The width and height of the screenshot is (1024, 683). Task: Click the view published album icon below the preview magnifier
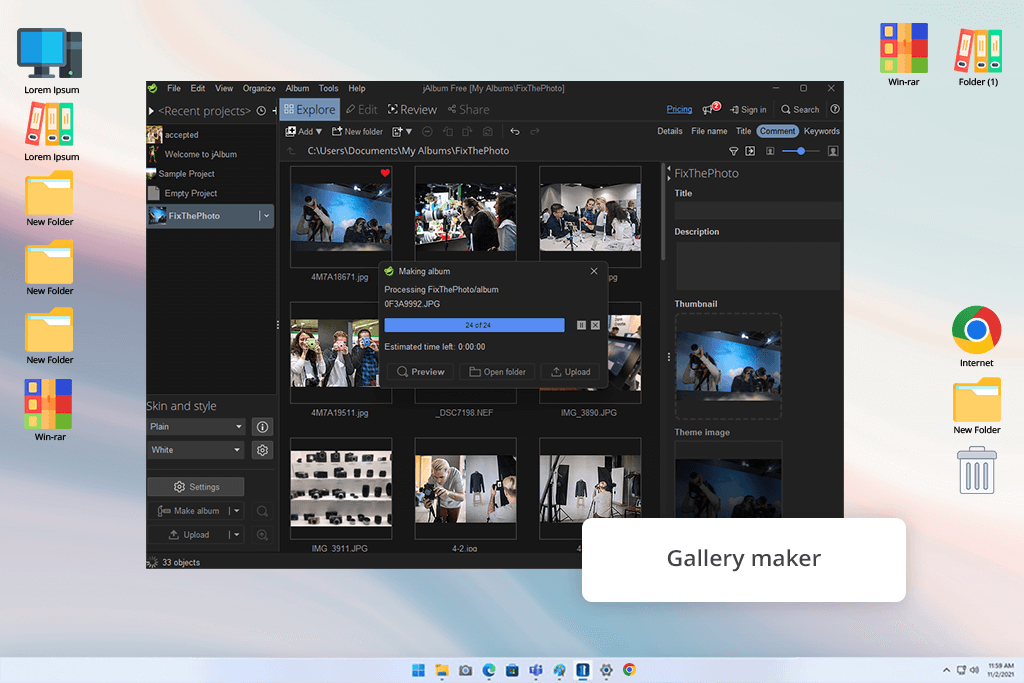(x=263, y=535)
